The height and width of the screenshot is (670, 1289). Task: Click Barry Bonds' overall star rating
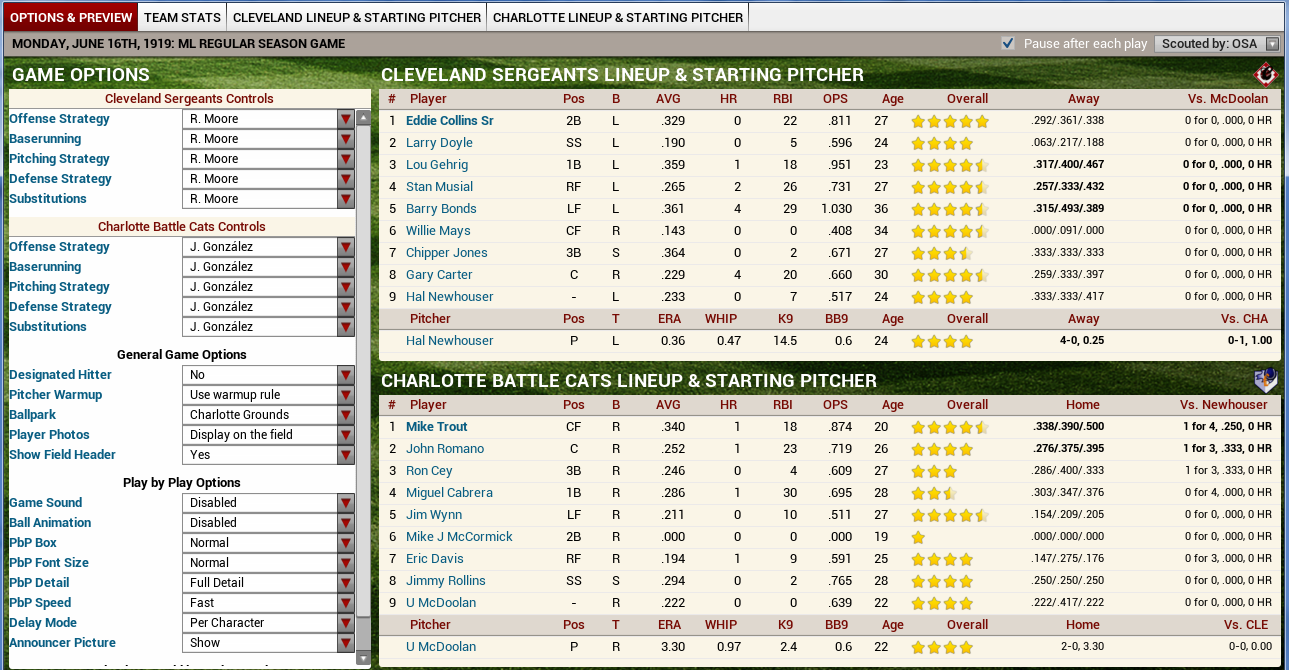coord(949,209)
